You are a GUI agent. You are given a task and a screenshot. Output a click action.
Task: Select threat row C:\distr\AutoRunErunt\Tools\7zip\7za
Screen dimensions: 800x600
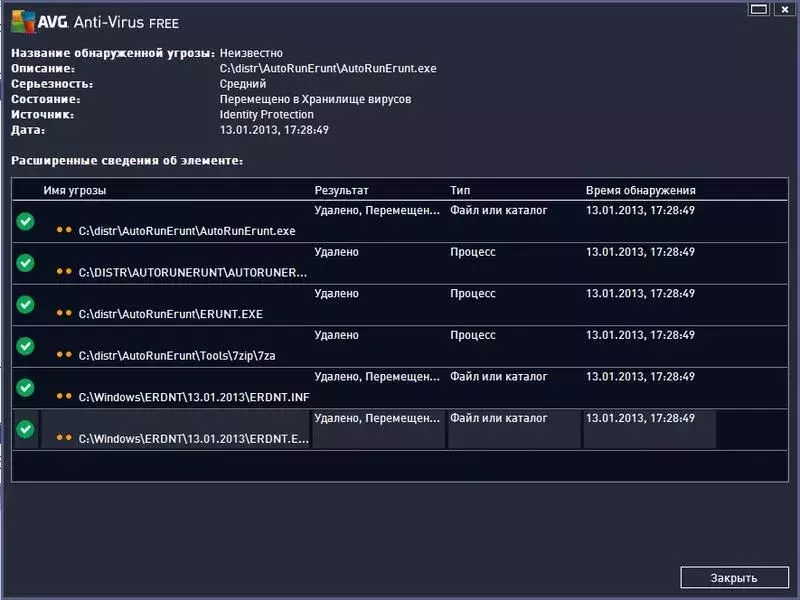[400, 346]
